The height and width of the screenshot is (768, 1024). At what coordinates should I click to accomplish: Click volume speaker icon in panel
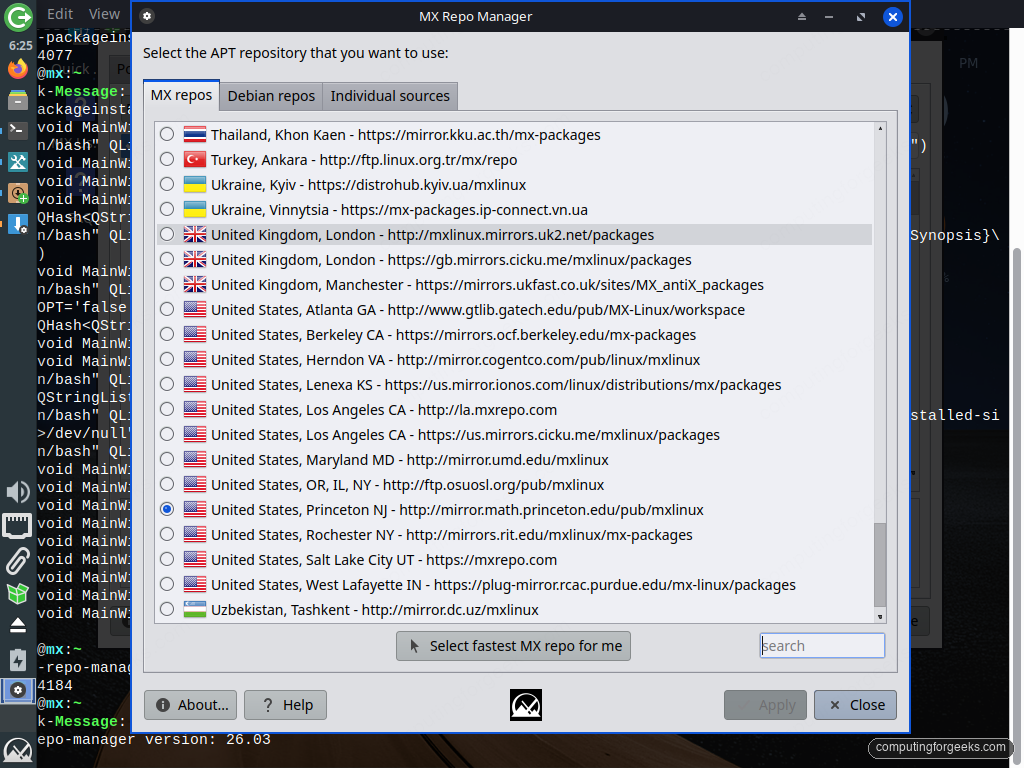18,492
